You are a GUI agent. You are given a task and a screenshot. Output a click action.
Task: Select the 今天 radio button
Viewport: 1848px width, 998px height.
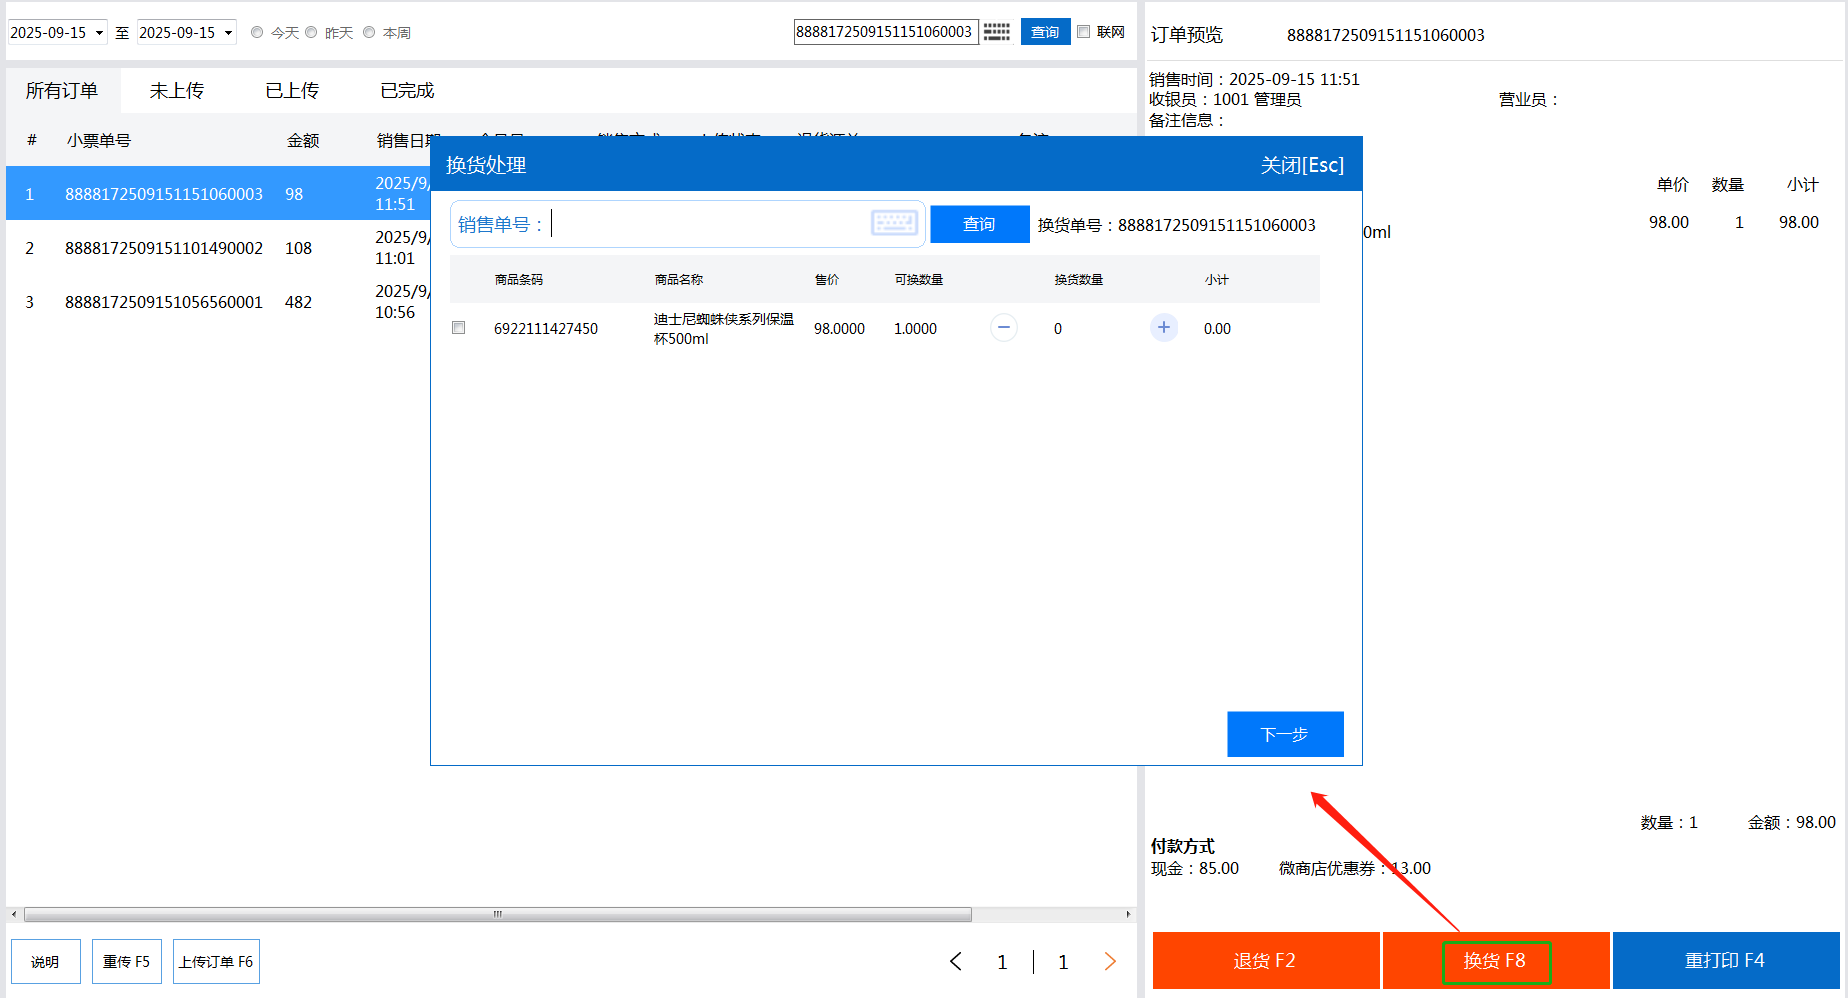pos(257,32)
